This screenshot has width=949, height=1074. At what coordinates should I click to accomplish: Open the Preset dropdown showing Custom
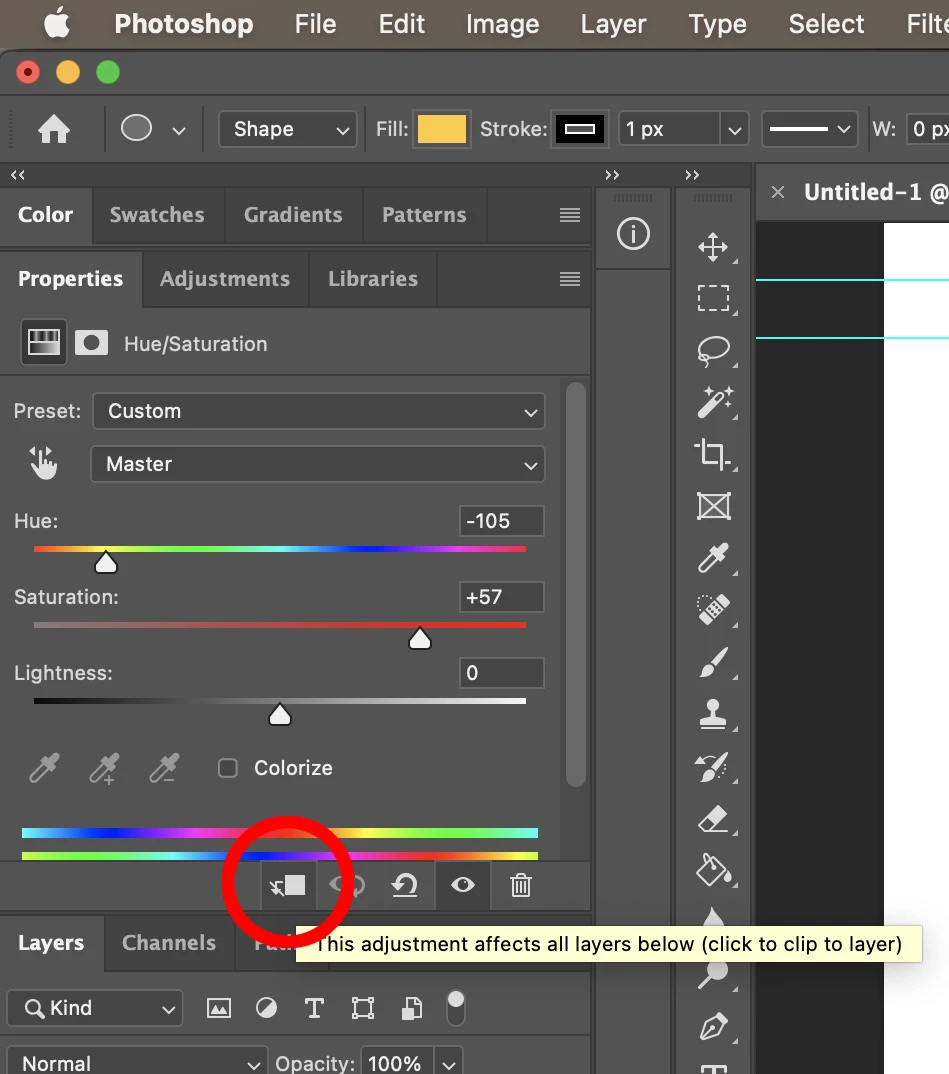pyautogui.click(x=319, y=411)
